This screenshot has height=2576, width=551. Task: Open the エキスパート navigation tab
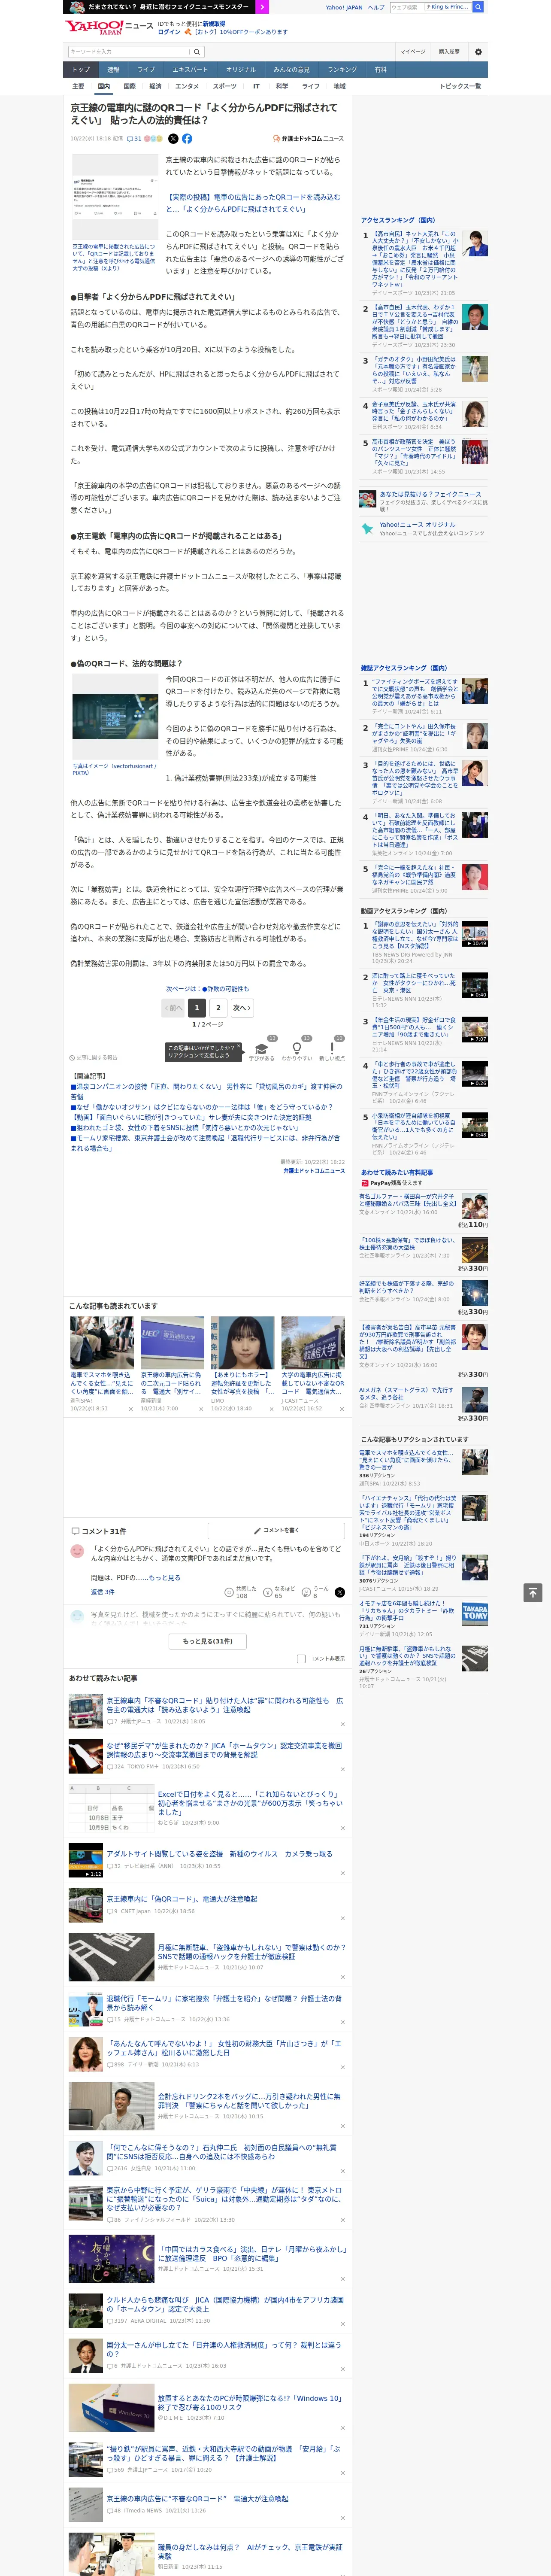click(x=190, y=70)
